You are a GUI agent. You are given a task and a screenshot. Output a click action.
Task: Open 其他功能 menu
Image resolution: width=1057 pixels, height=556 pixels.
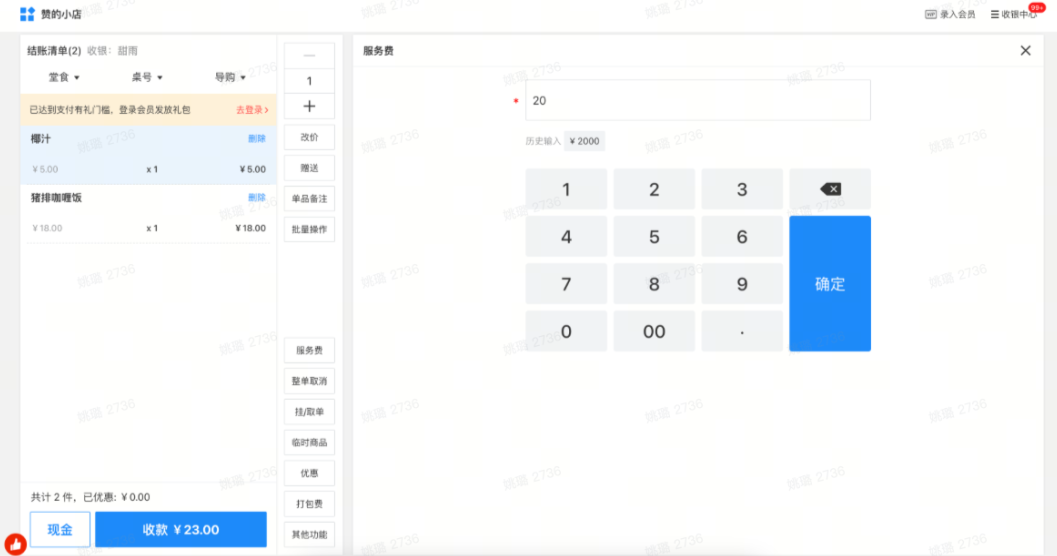click(309, 534)
